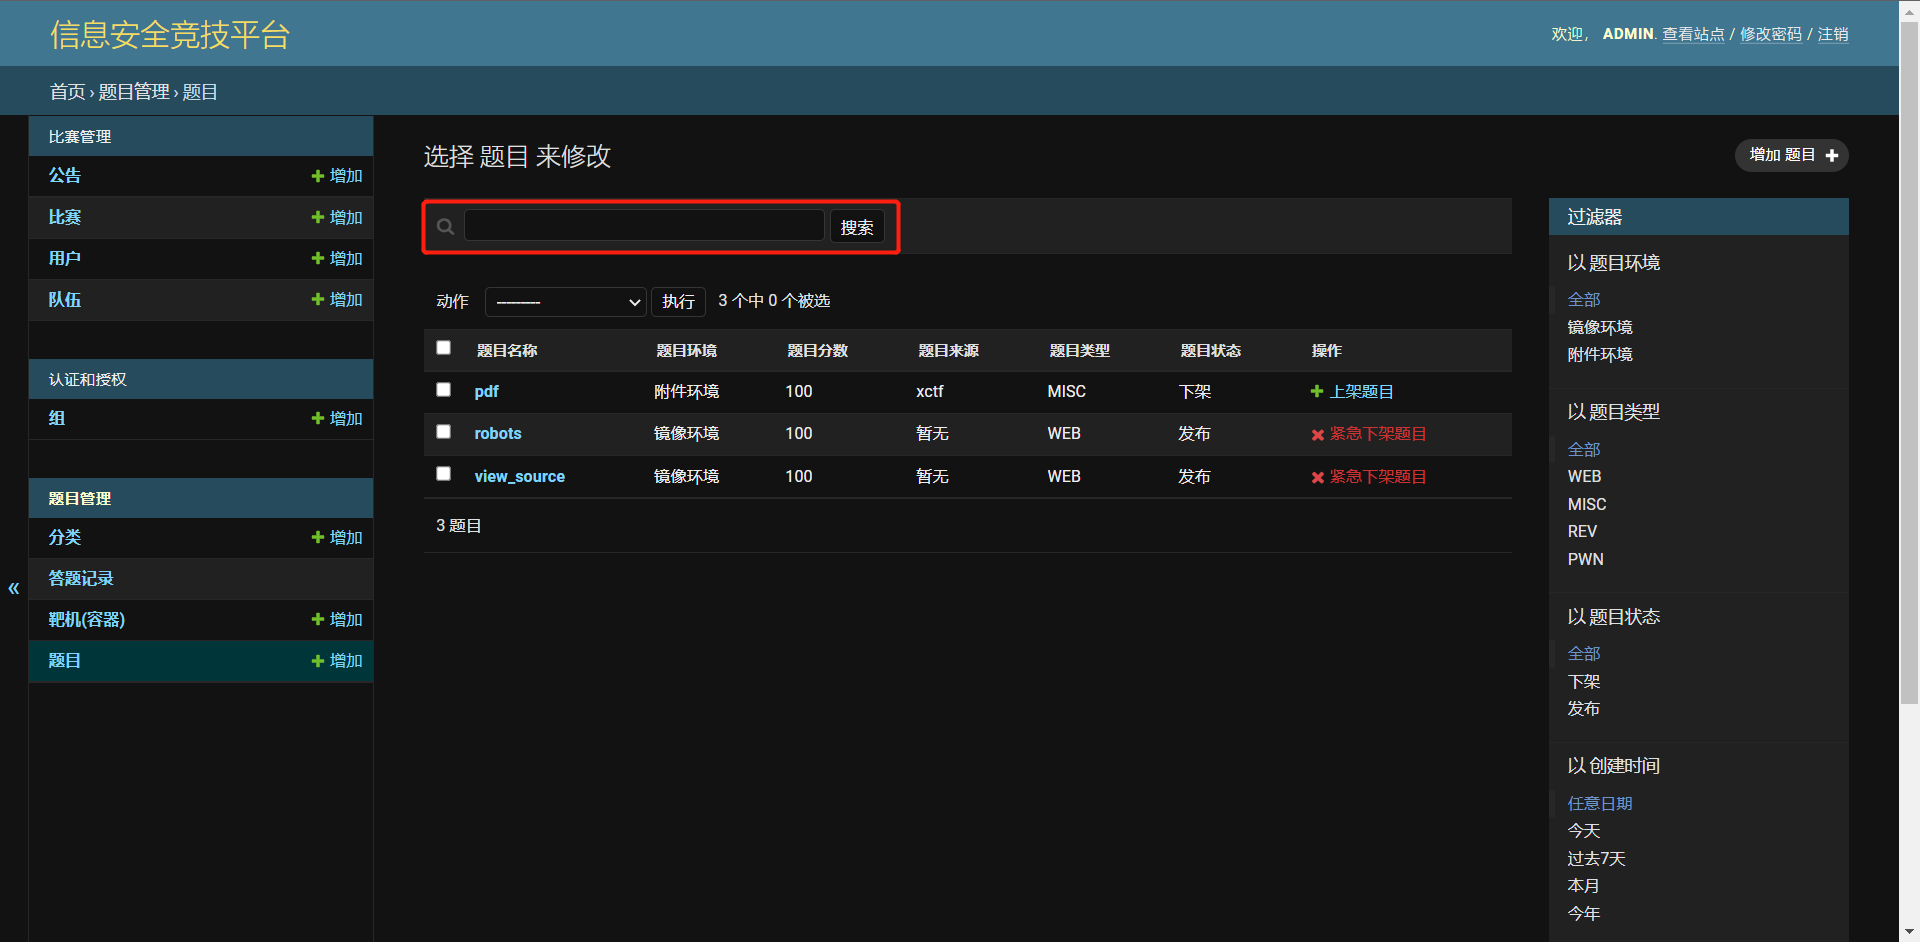Check the checkbox for the pdf row
The width and height of the screenshot is (1920, 942).
pyautogui.click(x=444, y=389)
